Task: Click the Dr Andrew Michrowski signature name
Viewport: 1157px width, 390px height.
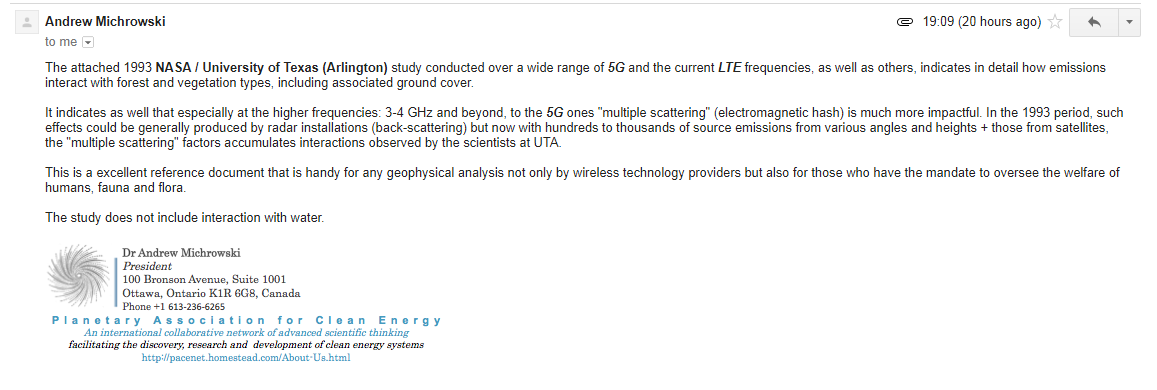Action: point(182,253)
